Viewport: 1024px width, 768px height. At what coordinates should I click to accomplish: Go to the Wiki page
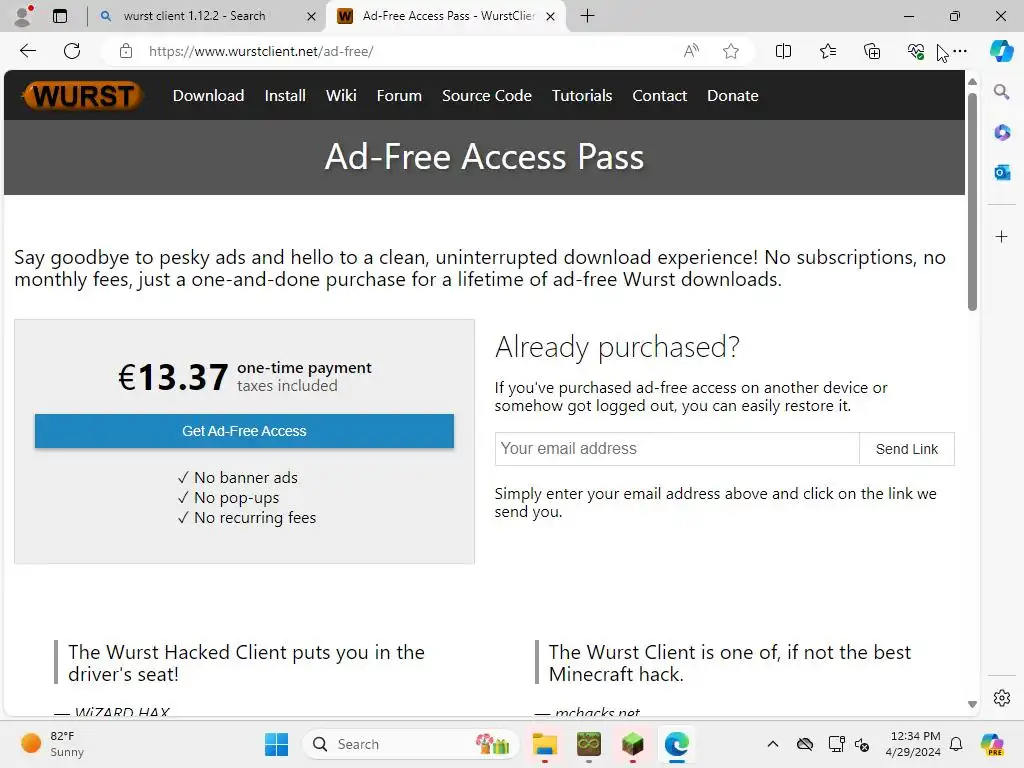(x=341, y=95)
